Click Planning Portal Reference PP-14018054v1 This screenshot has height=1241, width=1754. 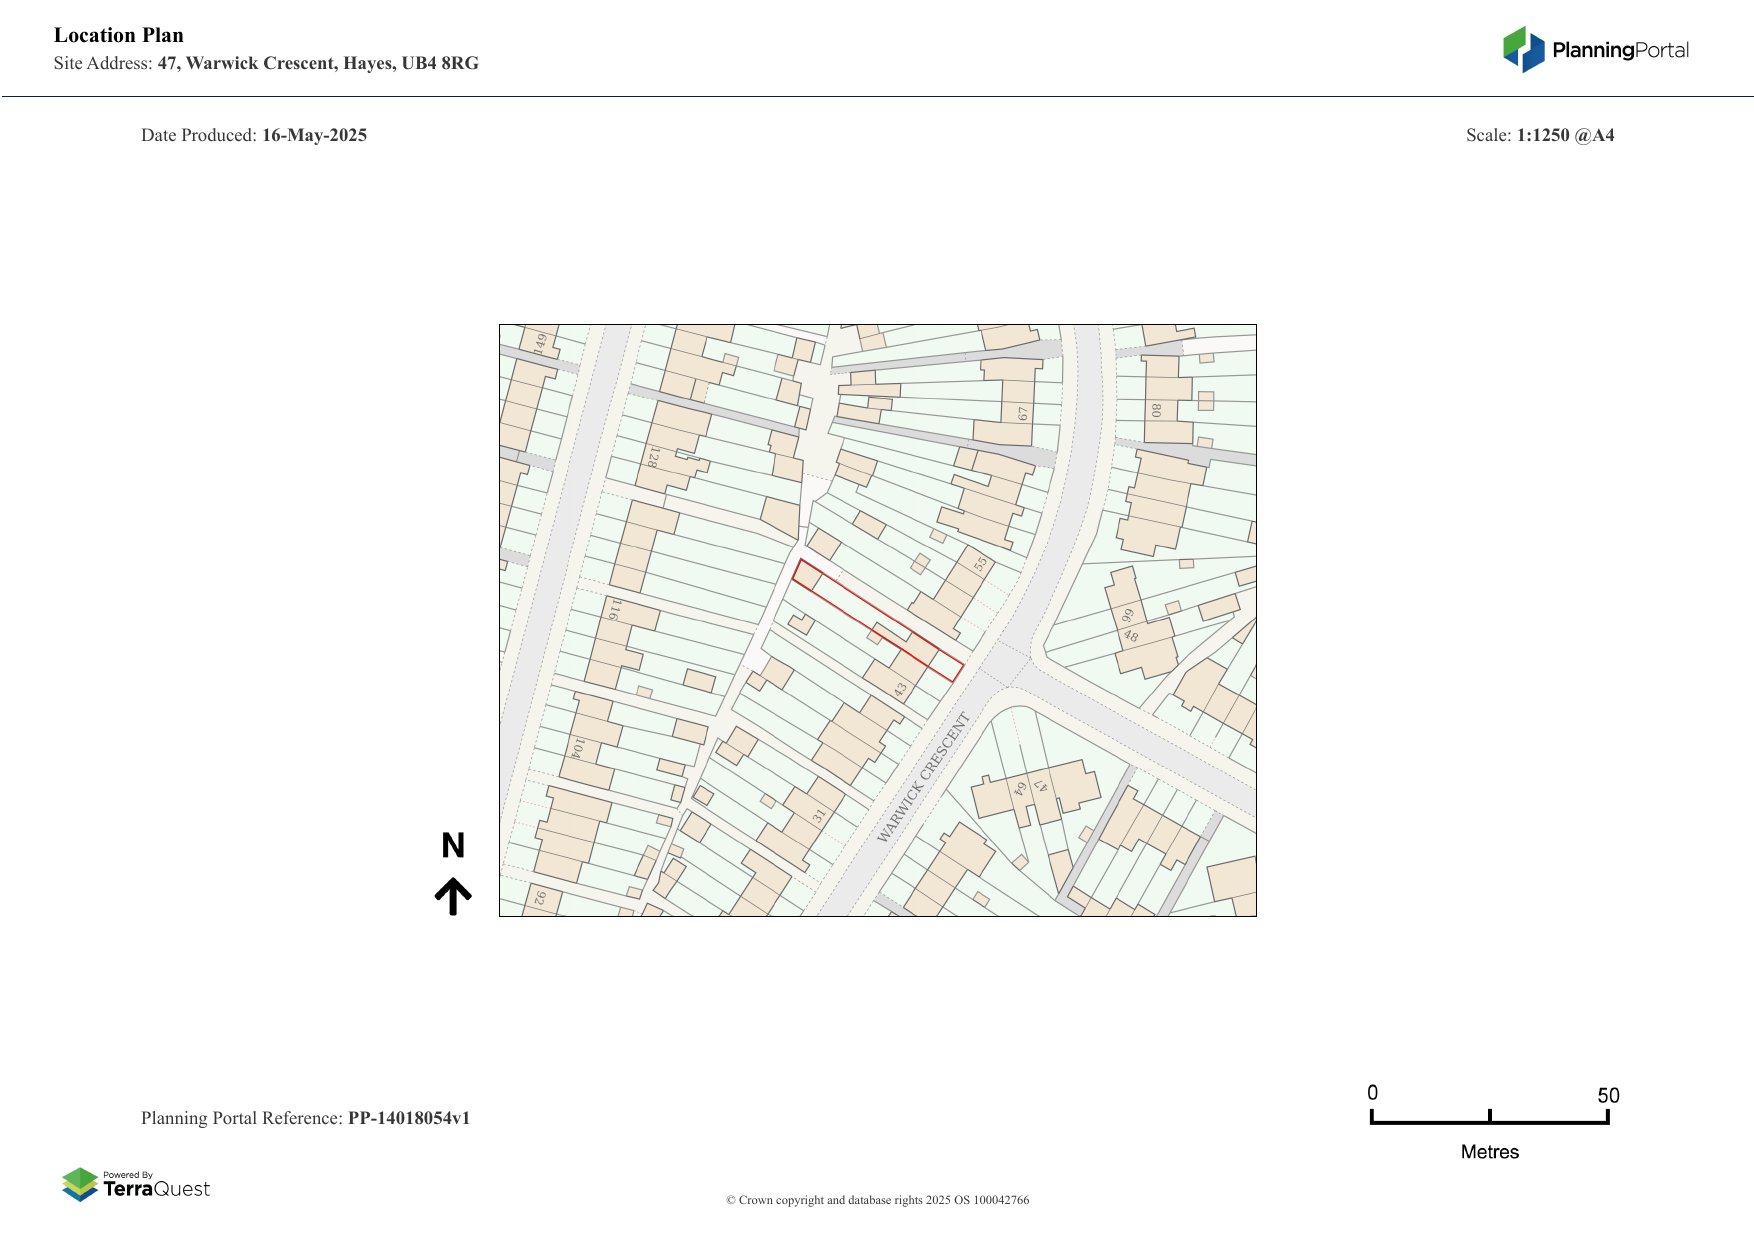click(305, 1118)
